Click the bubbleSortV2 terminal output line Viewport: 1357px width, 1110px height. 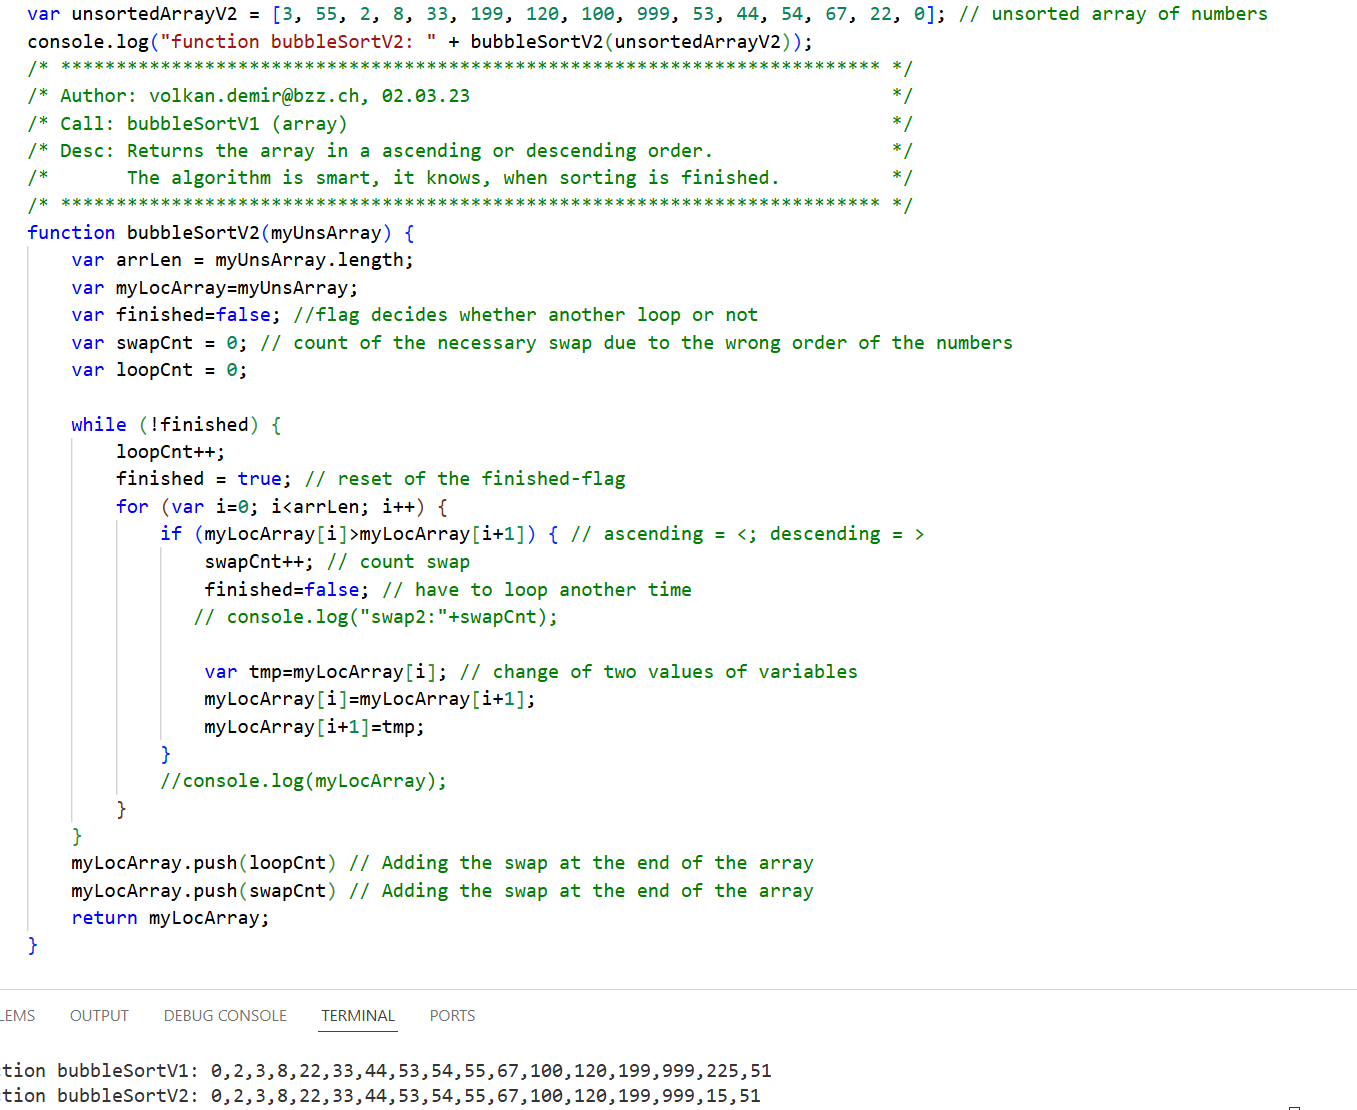coord(380,1096)
